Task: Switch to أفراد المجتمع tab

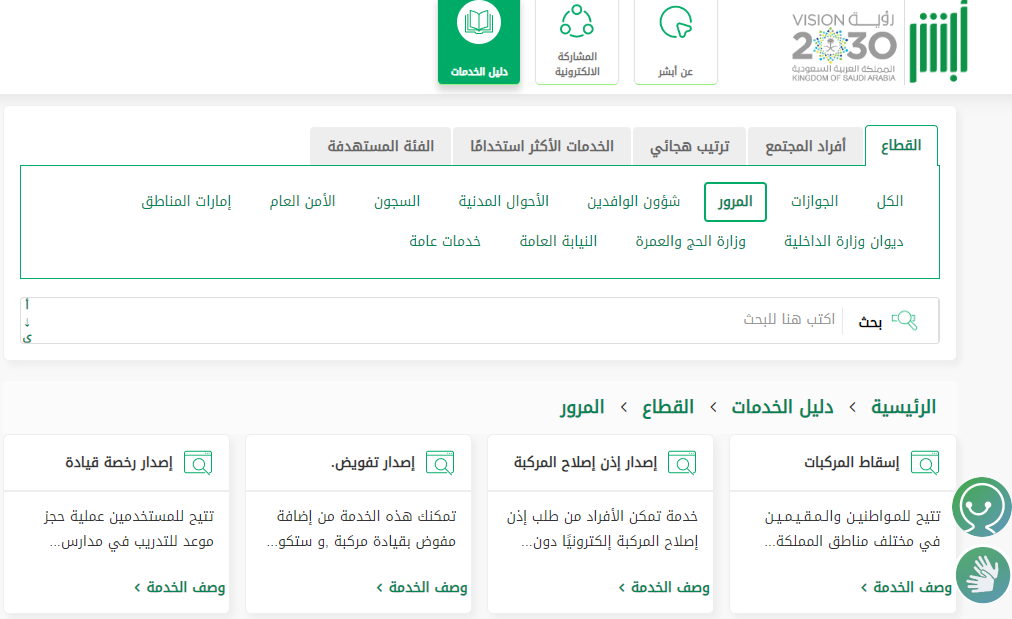Action: (805, 147)
